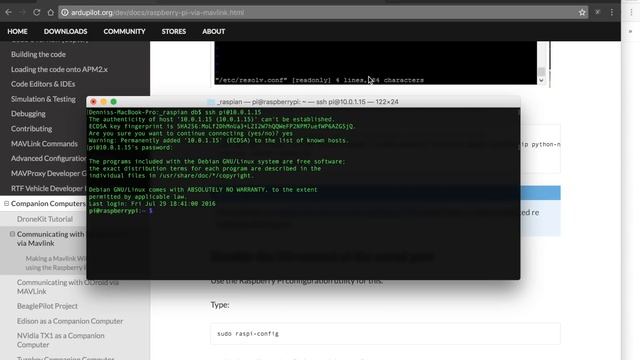Open the DOWNLOADS menu item
Viewport: 640px width, 360px height.
(x=65, y=31)
